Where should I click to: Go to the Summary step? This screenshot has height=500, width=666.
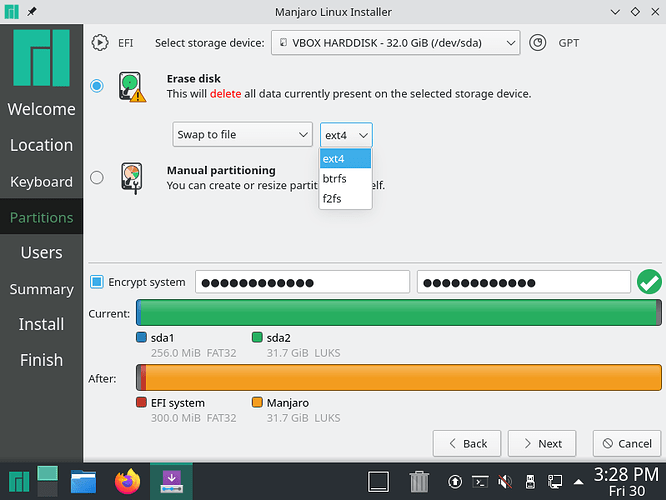pyautogui.click(x=41, y=289)
